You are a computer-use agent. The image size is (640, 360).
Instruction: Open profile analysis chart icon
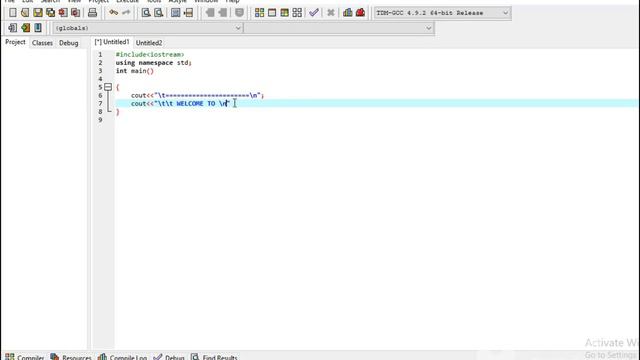point(347,13)
